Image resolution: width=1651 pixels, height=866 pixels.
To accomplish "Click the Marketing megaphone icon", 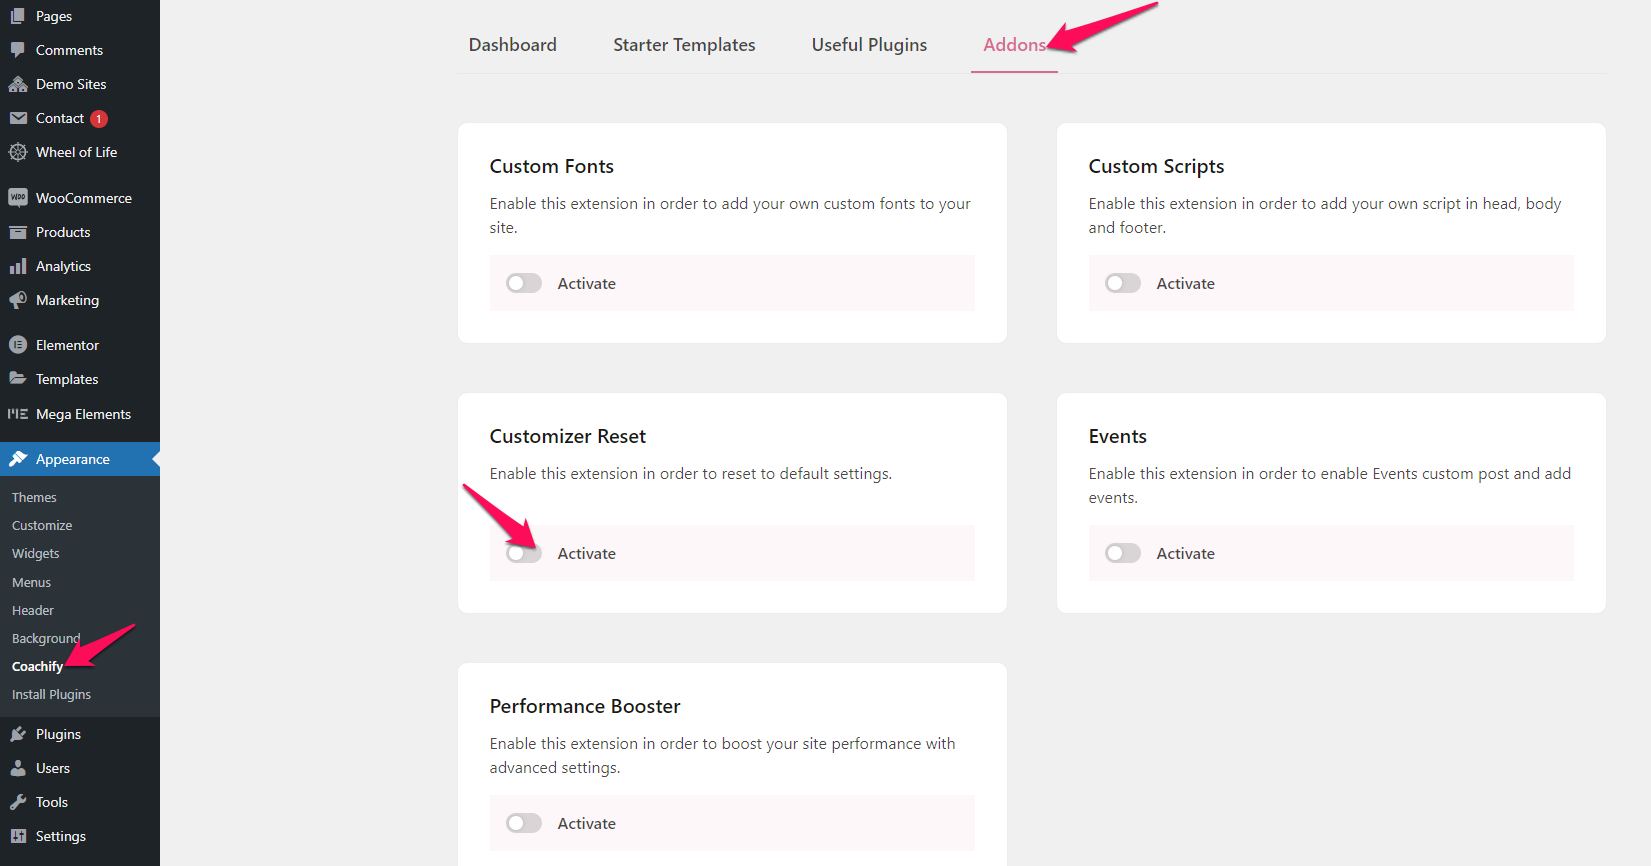I will (x=18, y=300).
